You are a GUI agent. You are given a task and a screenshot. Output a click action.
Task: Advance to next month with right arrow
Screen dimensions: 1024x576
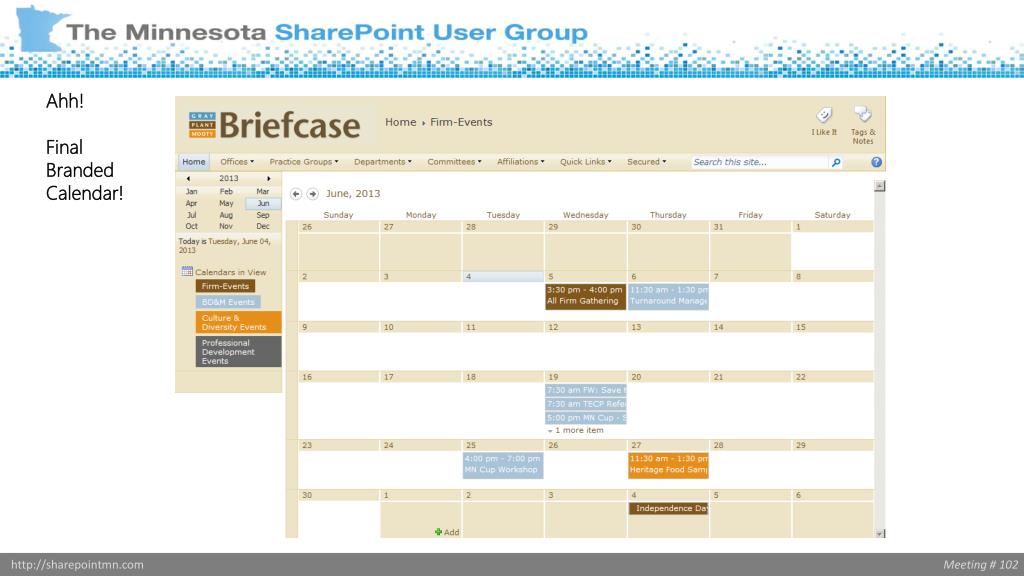coord(313,194)
